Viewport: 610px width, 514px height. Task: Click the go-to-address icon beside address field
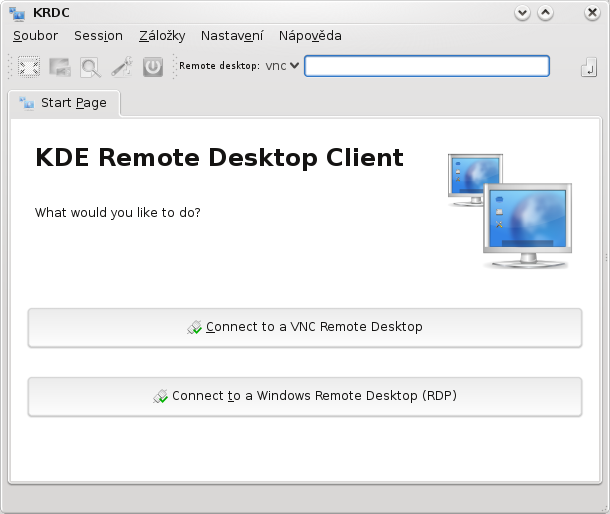coord(589,67)
